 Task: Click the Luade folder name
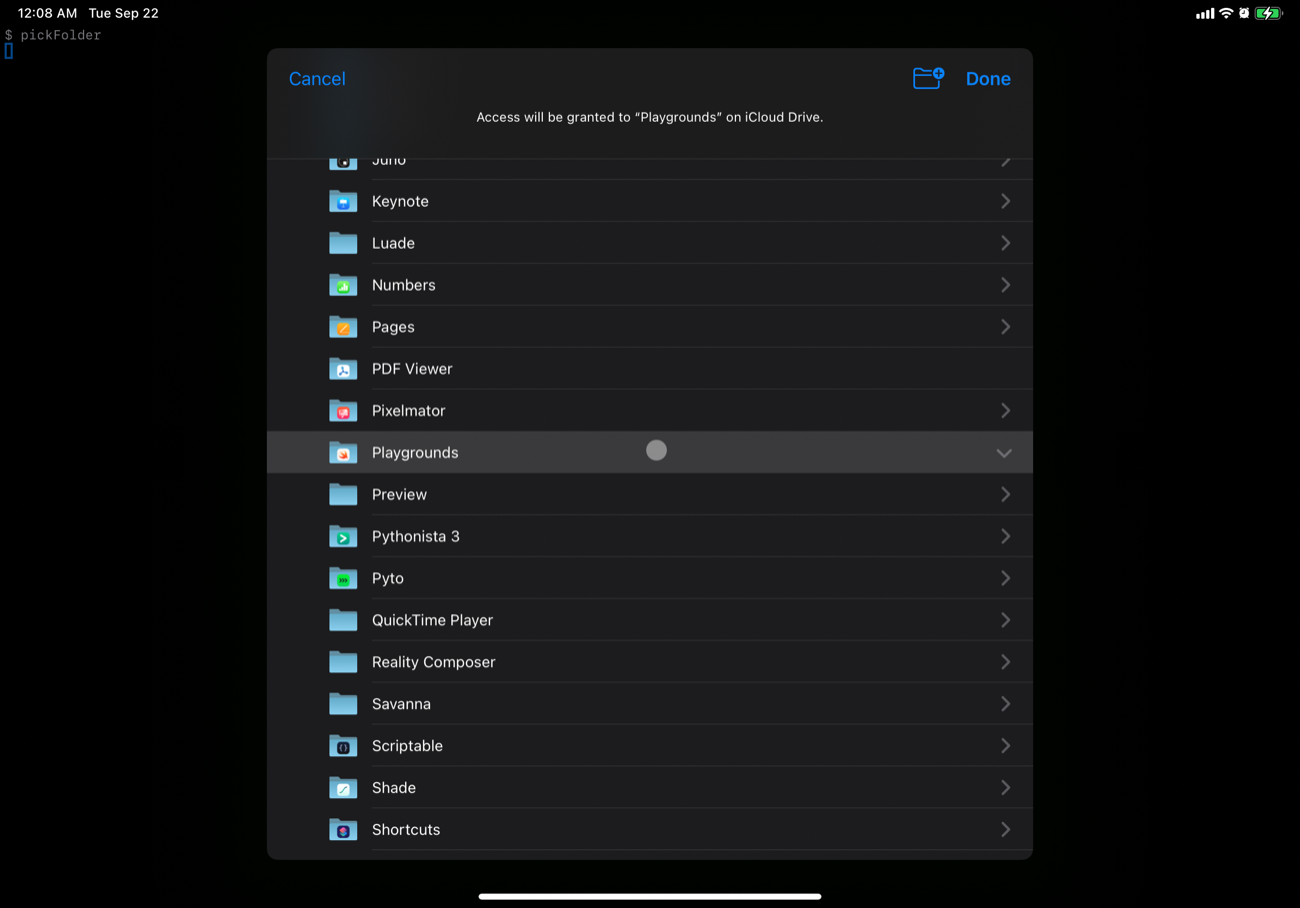coord(393,243)
